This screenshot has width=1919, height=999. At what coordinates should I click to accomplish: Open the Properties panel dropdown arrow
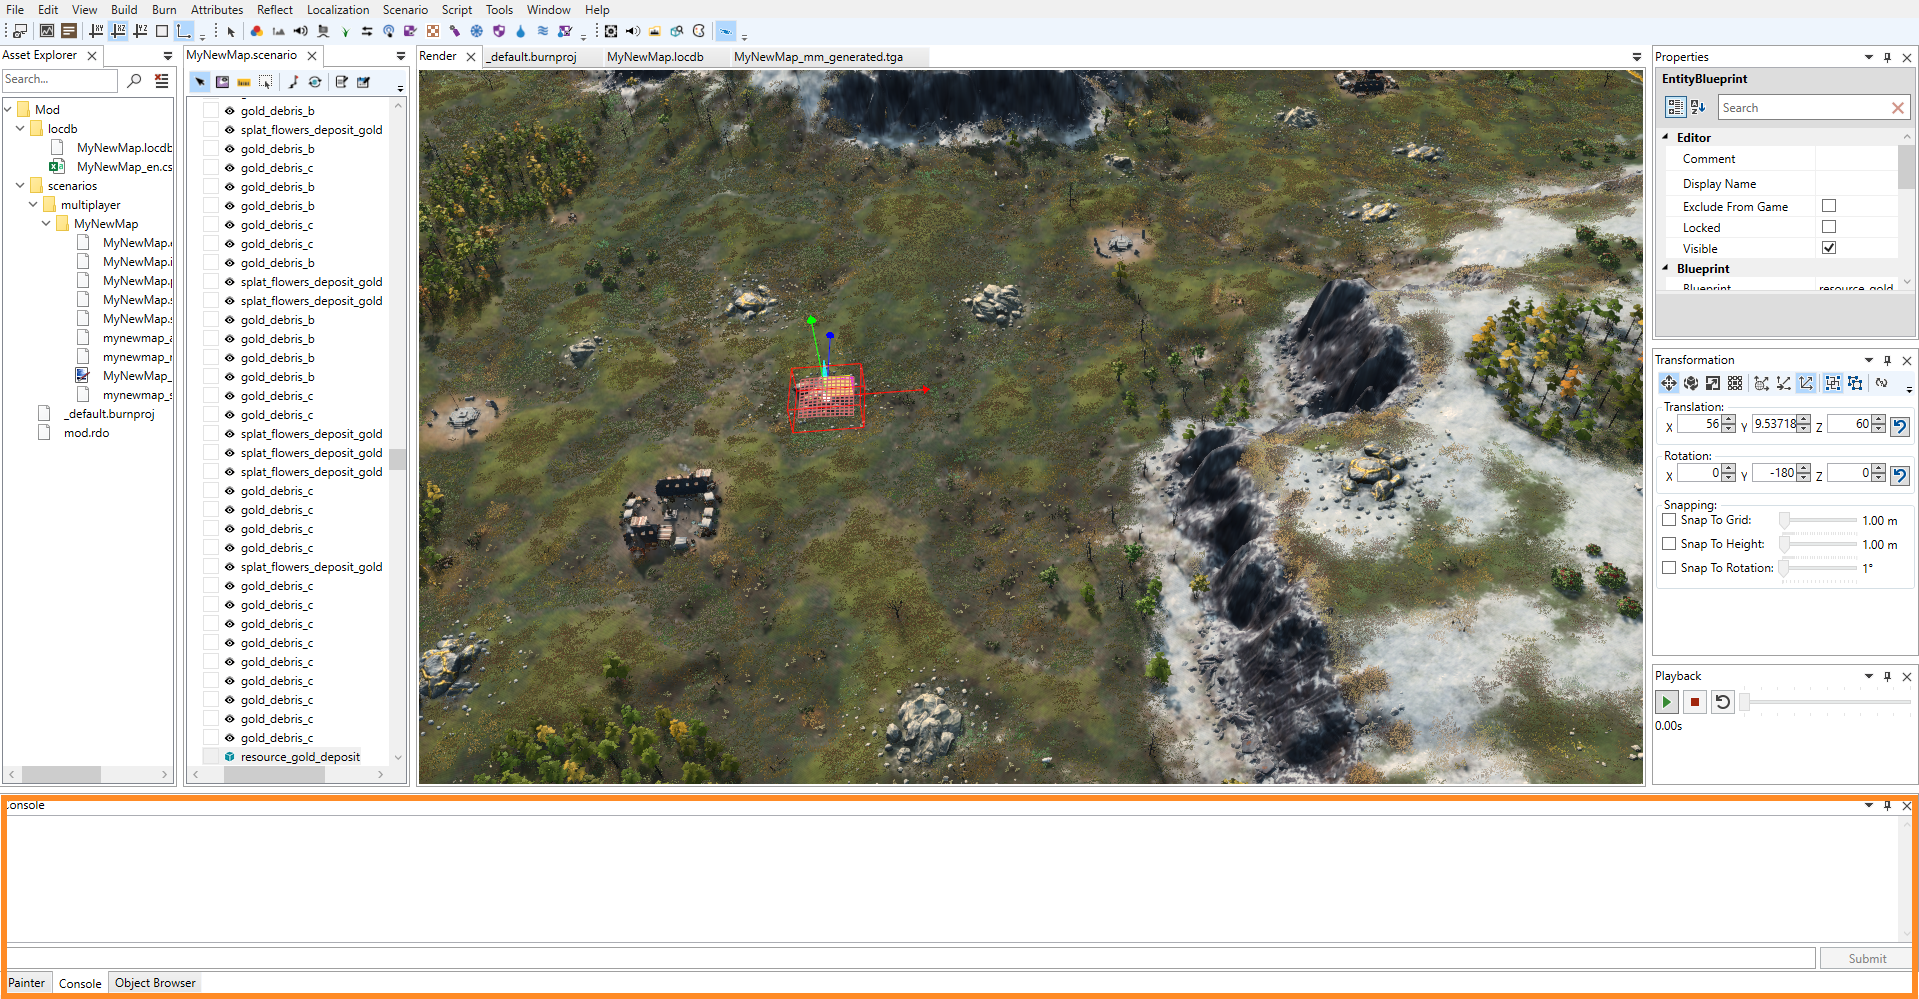(1868, 57)
